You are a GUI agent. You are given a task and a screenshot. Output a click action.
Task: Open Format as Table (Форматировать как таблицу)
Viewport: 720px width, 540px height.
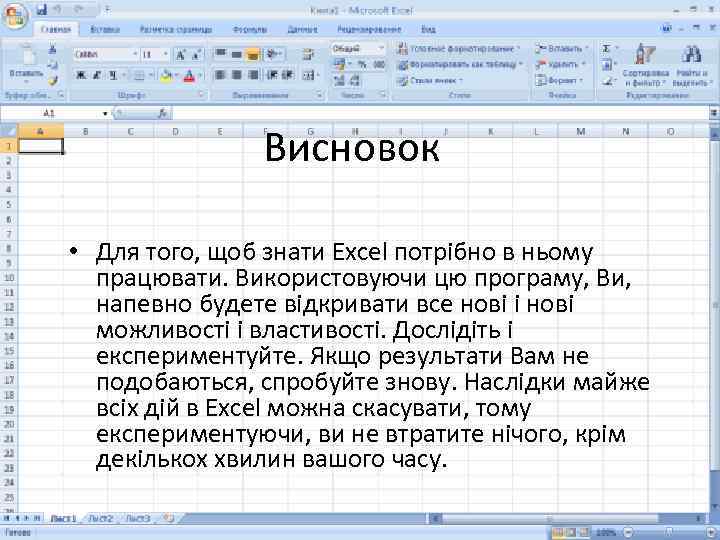pyautogui.click(x=461, y=65)
